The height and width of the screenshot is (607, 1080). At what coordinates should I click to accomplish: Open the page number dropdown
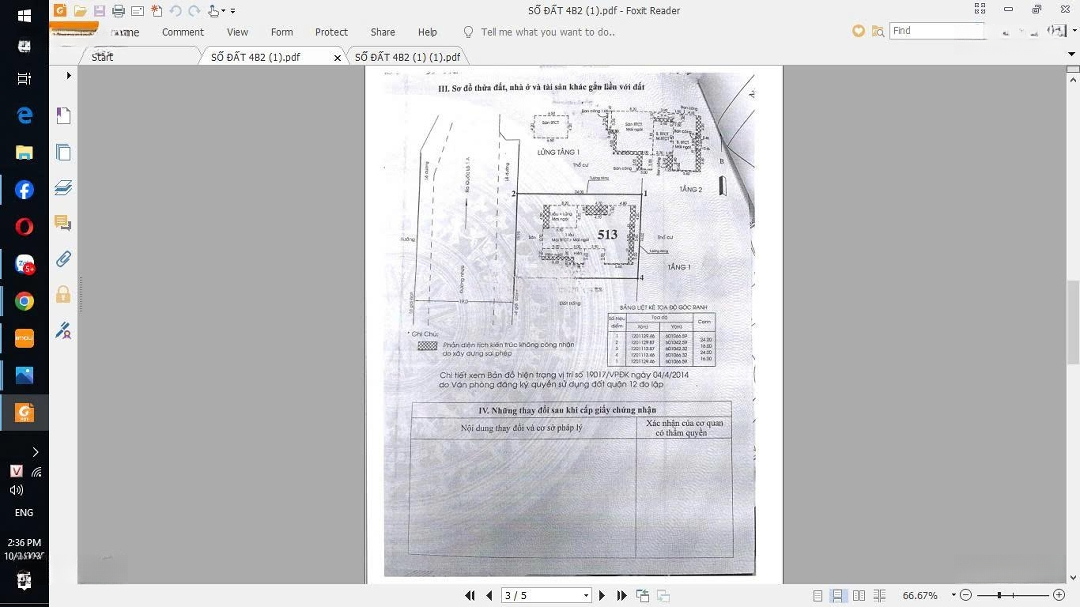click(x=586, y=596)
